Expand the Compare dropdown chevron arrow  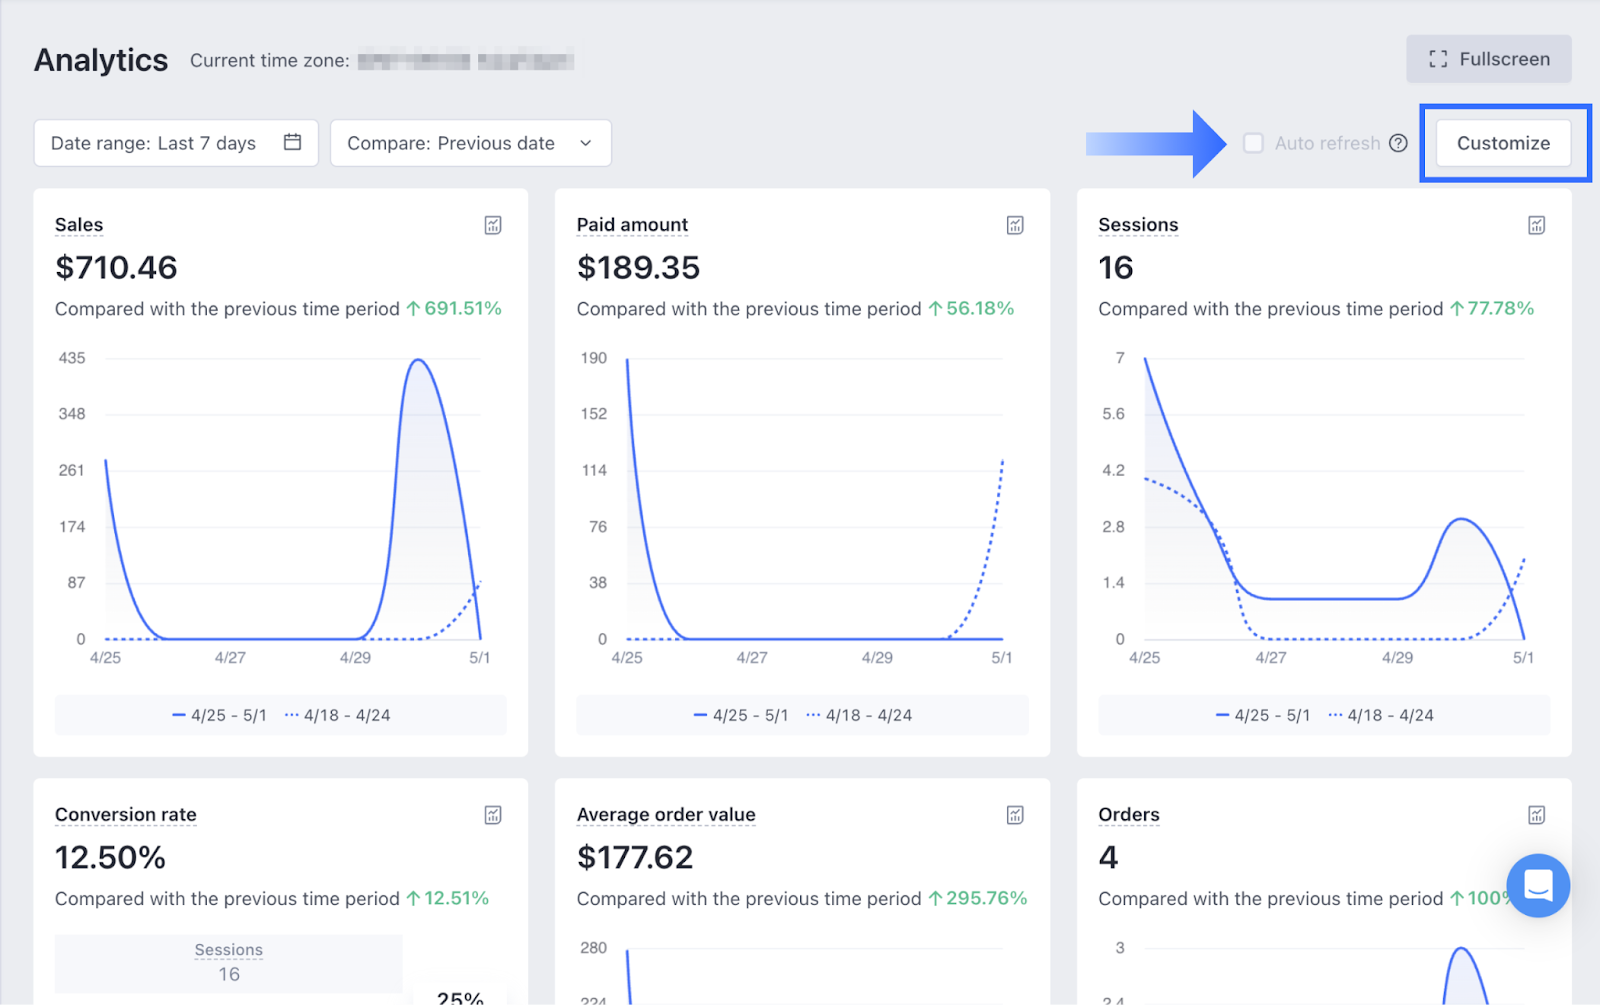tap(586, 143)
